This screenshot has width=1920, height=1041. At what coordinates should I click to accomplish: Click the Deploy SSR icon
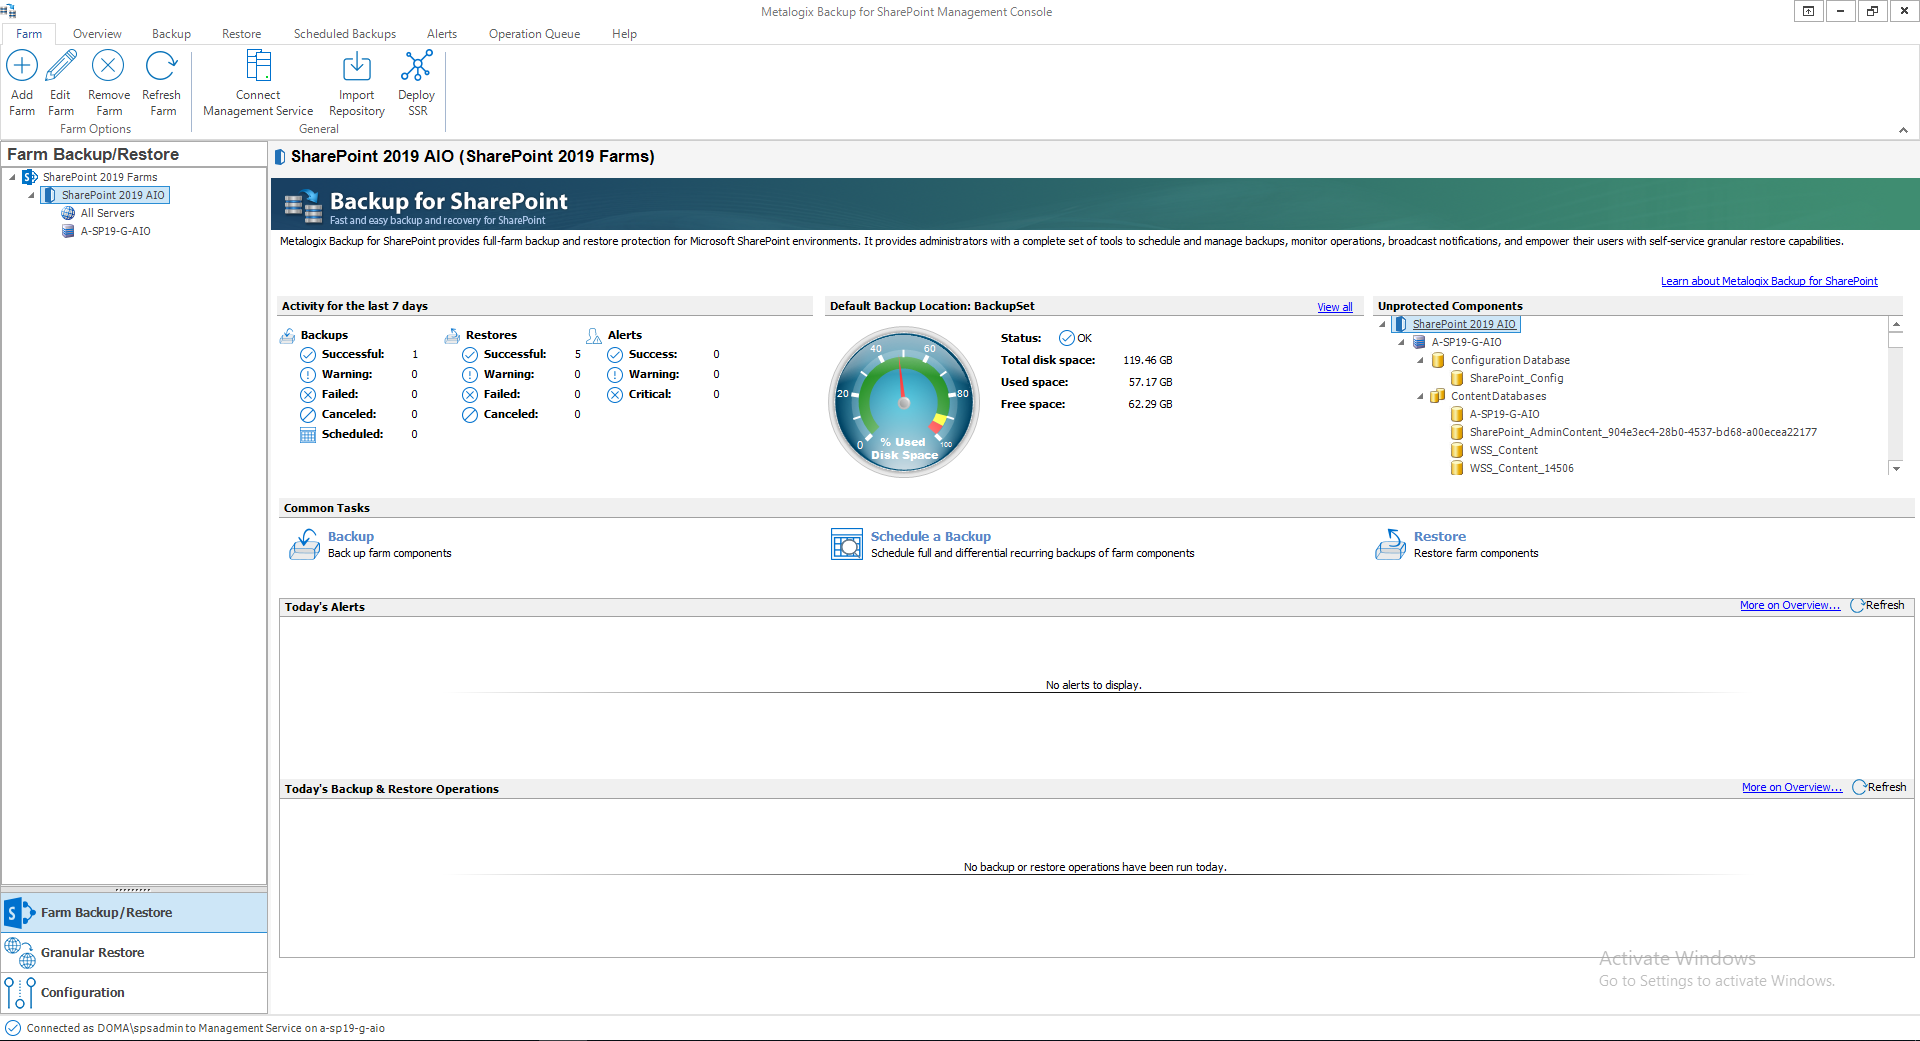pyautogui.click(x=416, y=67)
